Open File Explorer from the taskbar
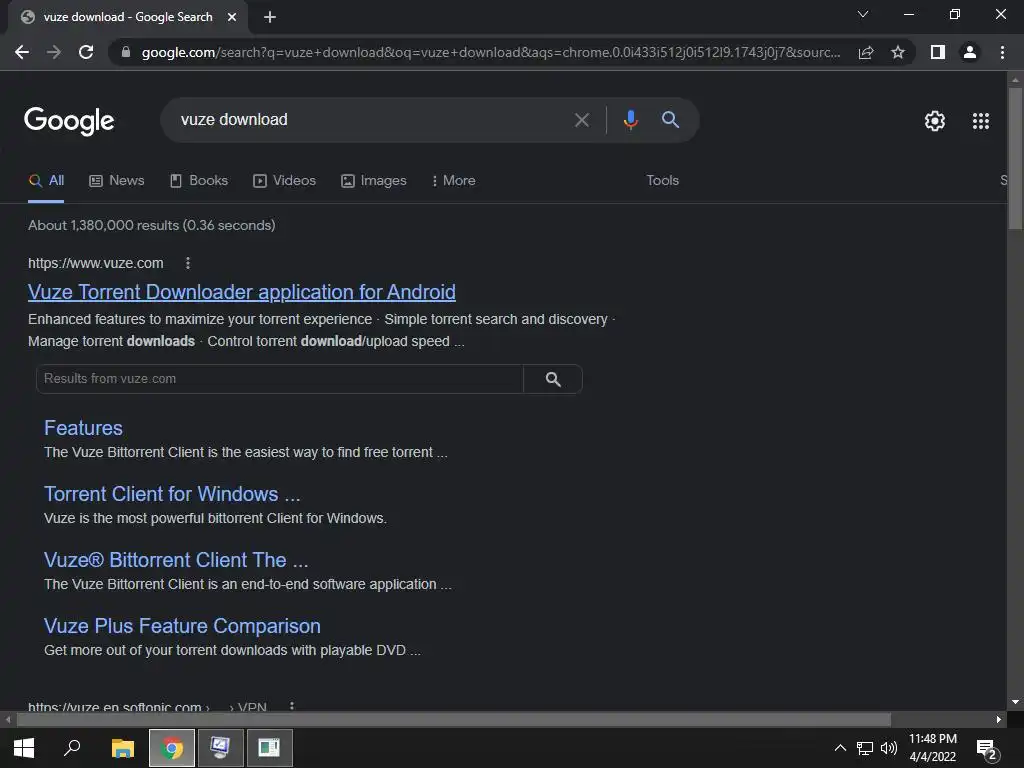 122,748
